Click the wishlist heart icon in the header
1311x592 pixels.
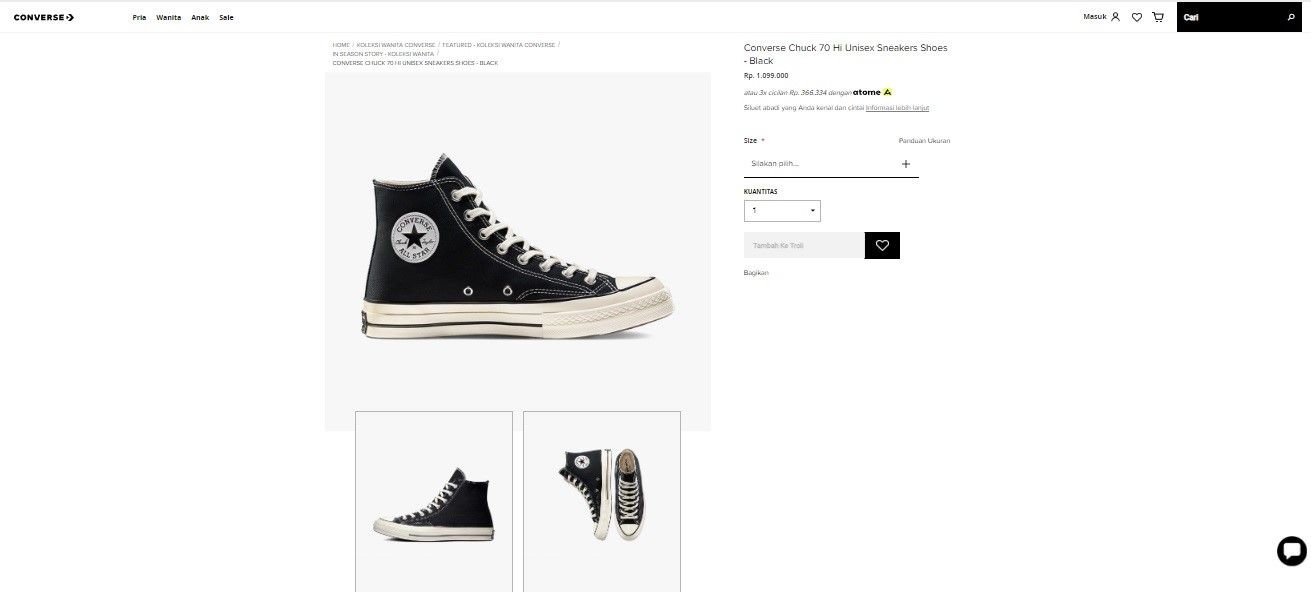tap(1136, 17)
